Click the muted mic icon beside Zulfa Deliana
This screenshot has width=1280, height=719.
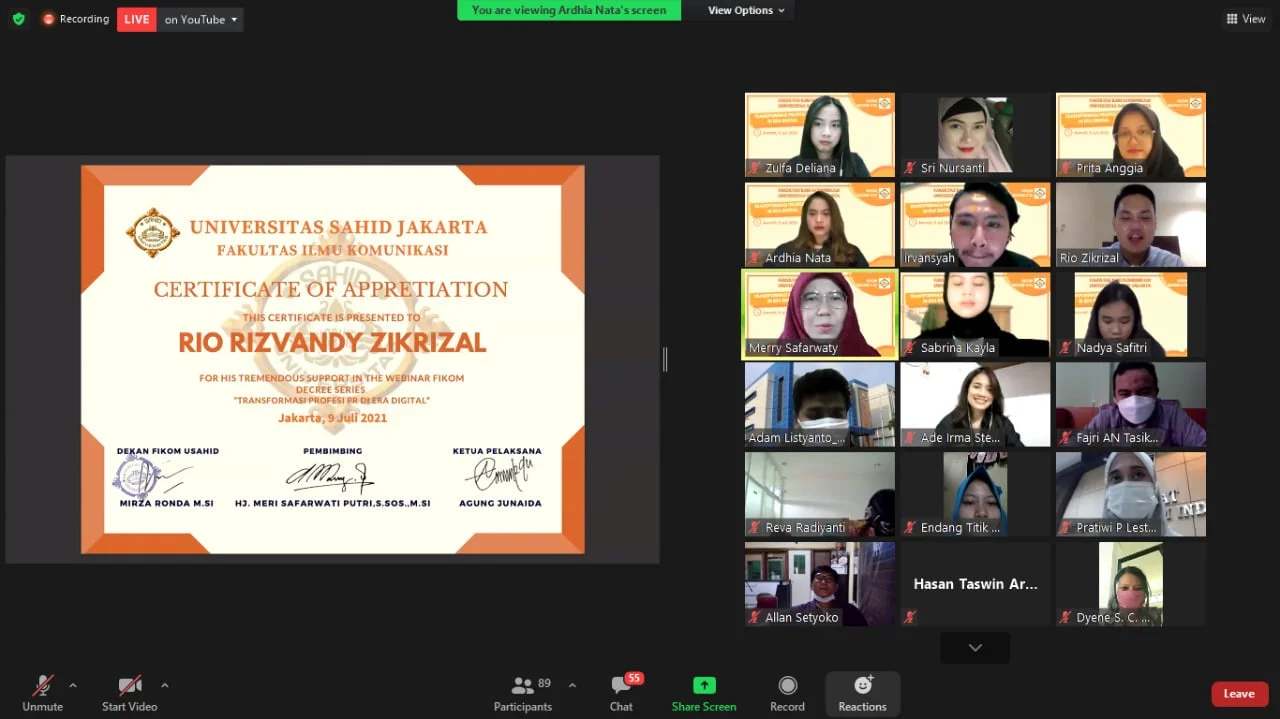point(755,168)
